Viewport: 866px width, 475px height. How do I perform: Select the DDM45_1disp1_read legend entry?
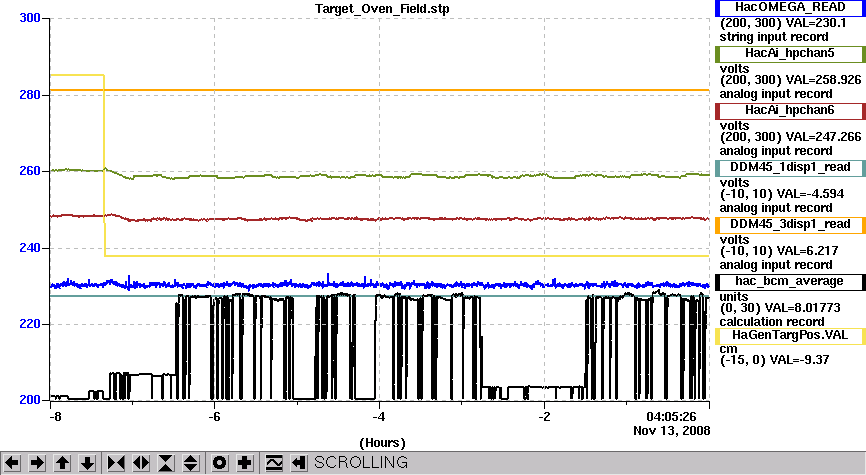point(790,167)
